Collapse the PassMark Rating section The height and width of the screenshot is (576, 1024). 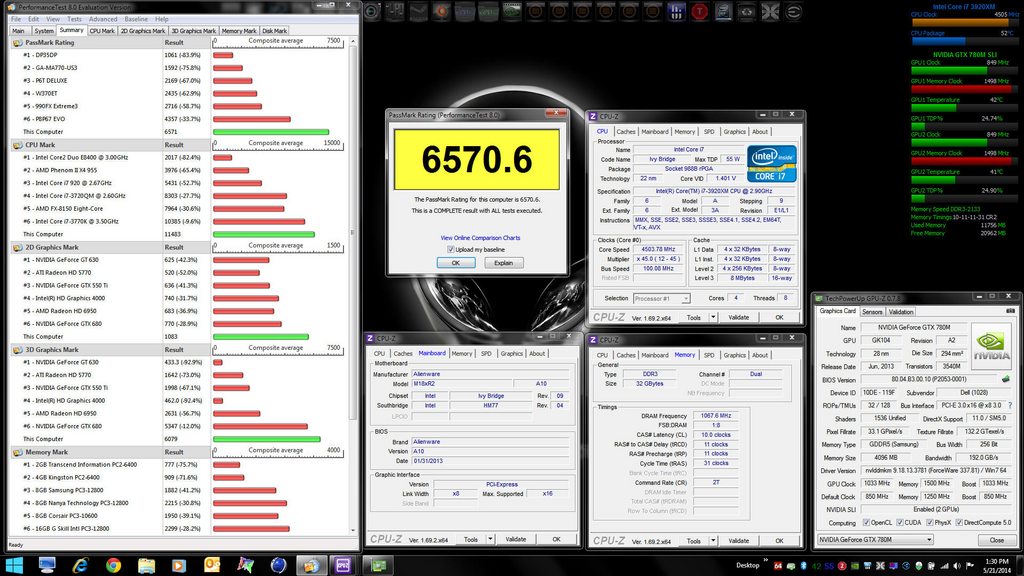coord(17,43)
